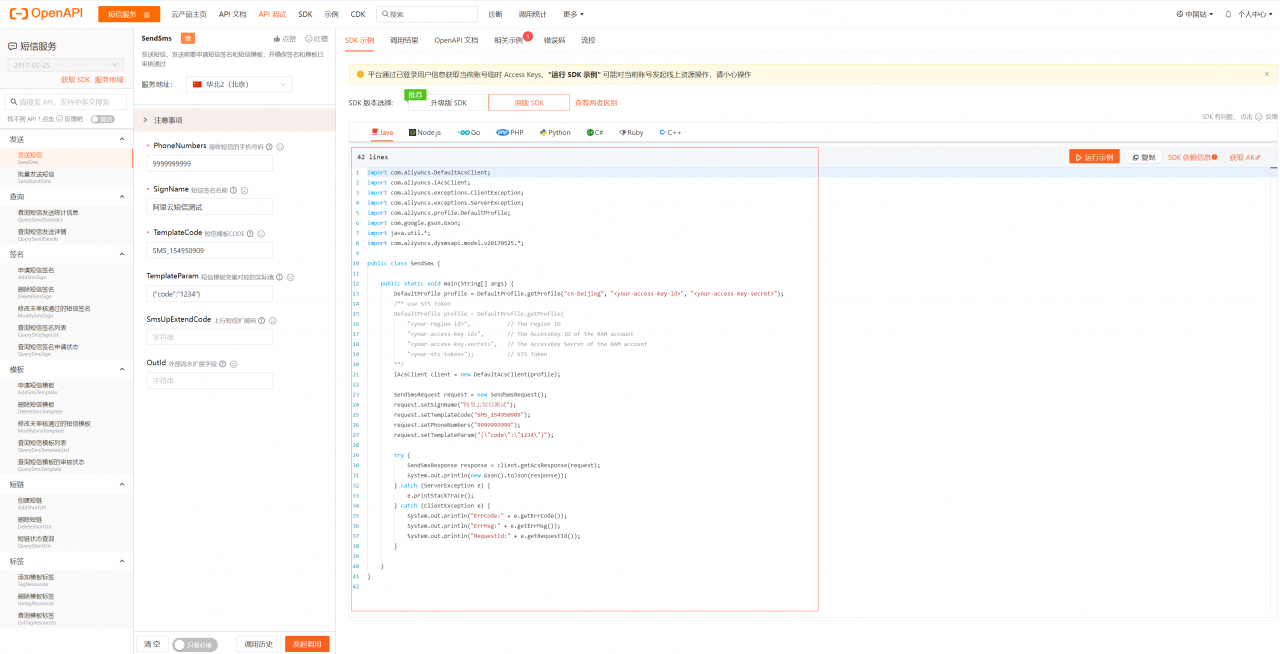
Task: Click the 短信服务 chat bubble icon in sidebar
Action: (x=12, y=47)
